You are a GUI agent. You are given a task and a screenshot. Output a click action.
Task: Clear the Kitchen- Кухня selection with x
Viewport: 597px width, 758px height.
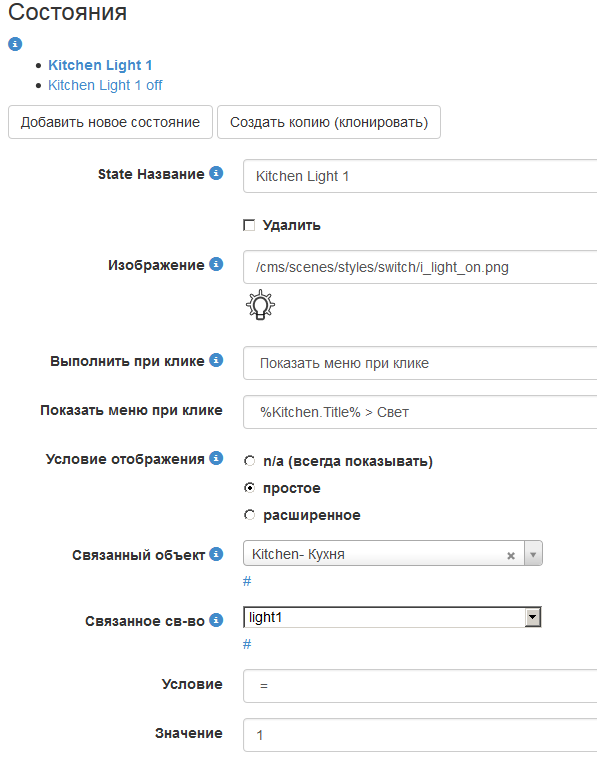point(510,556)
